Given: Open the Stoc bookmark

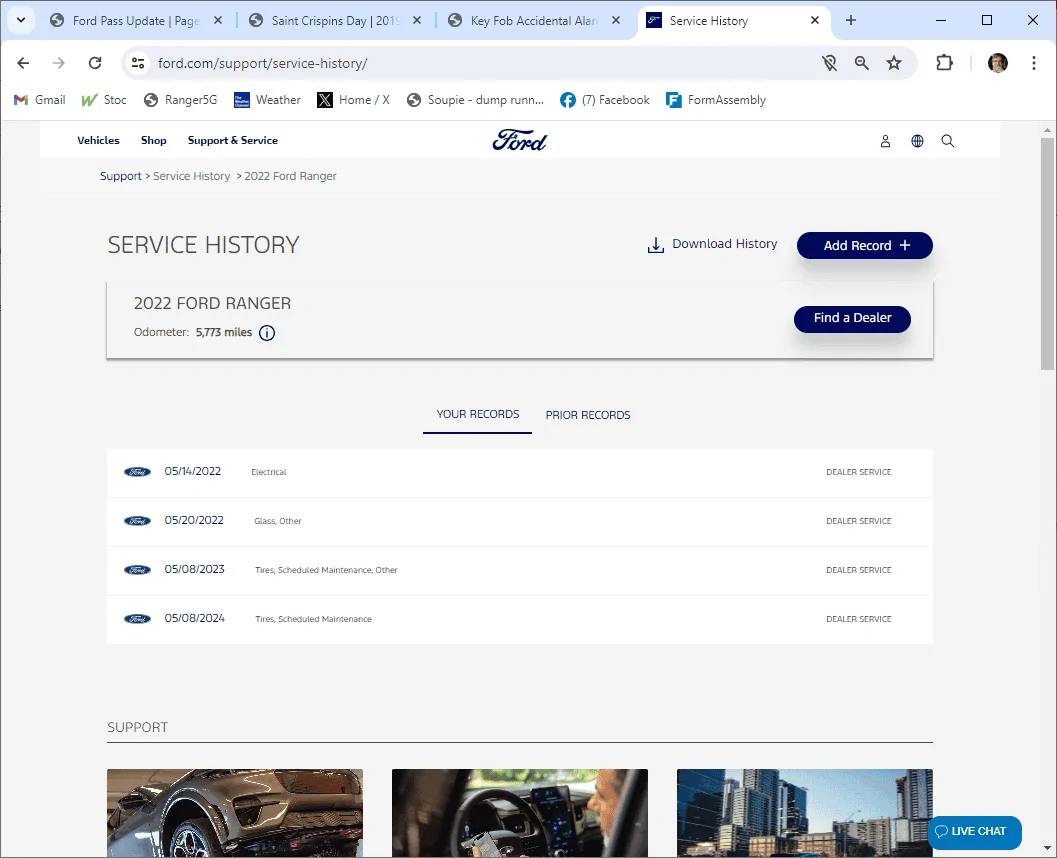Looking at the screenshot, I should point(104,100).
